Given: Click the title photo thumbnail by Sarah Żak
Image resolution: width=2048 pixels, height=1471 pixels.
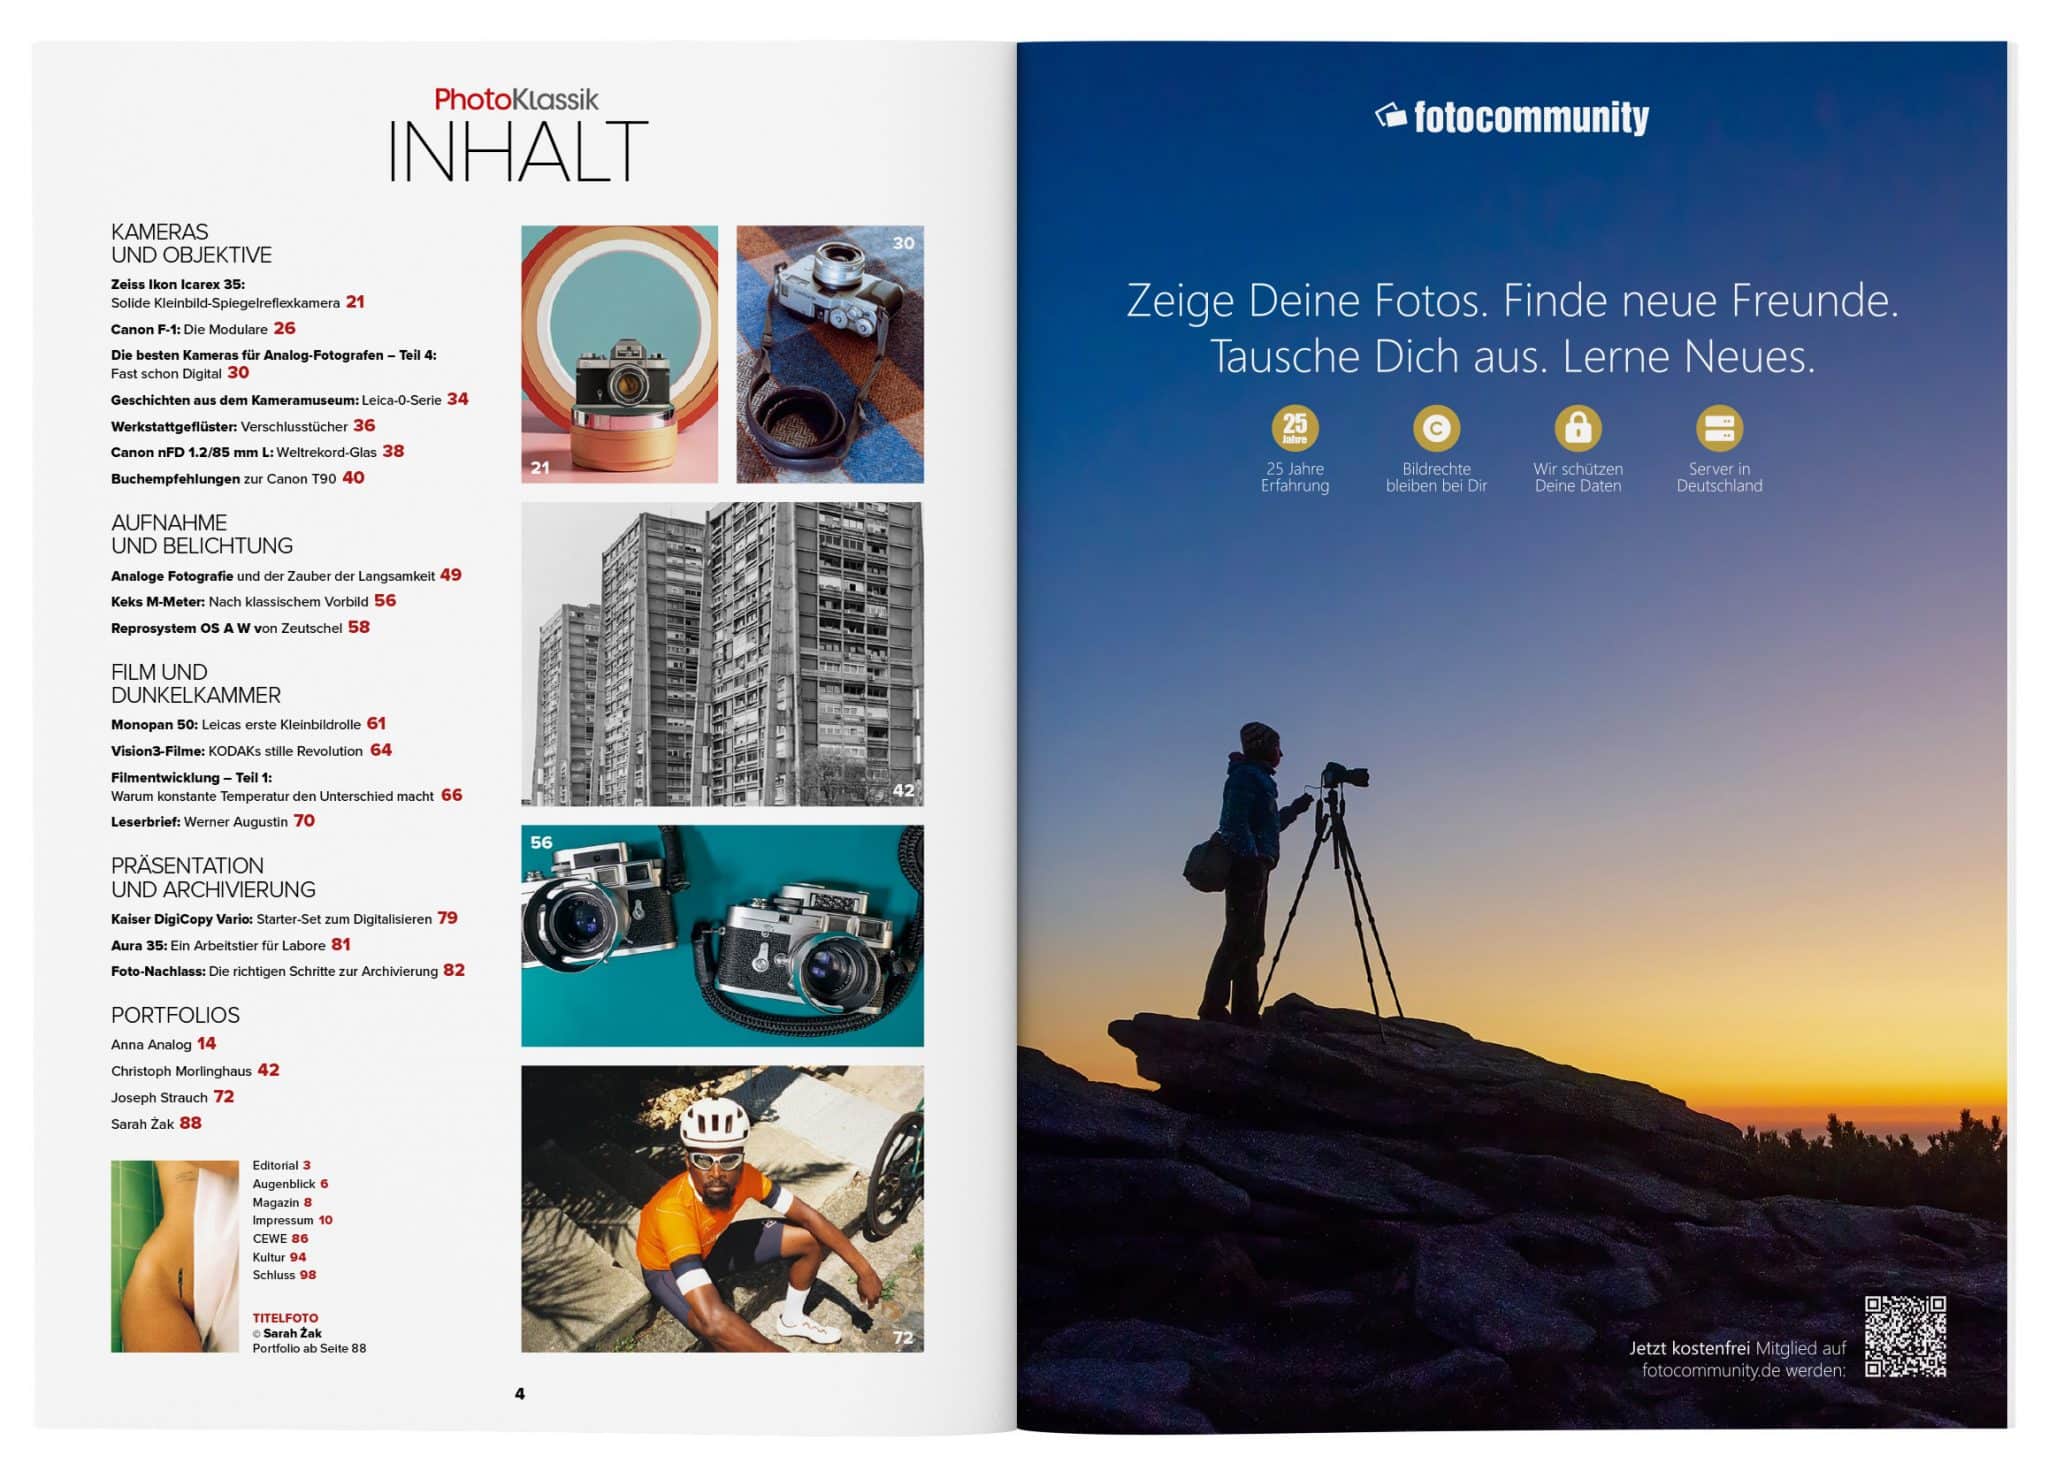Looking at the screenshot, I should tap(175, 1256).
